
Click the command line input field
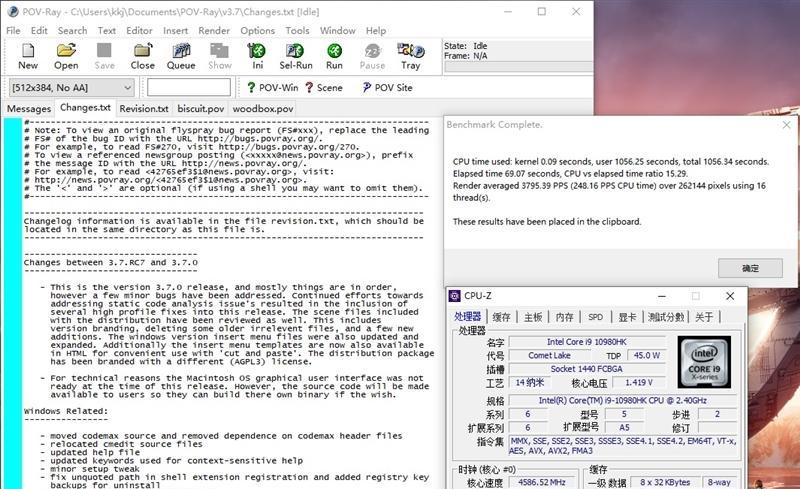pos(189,87)
